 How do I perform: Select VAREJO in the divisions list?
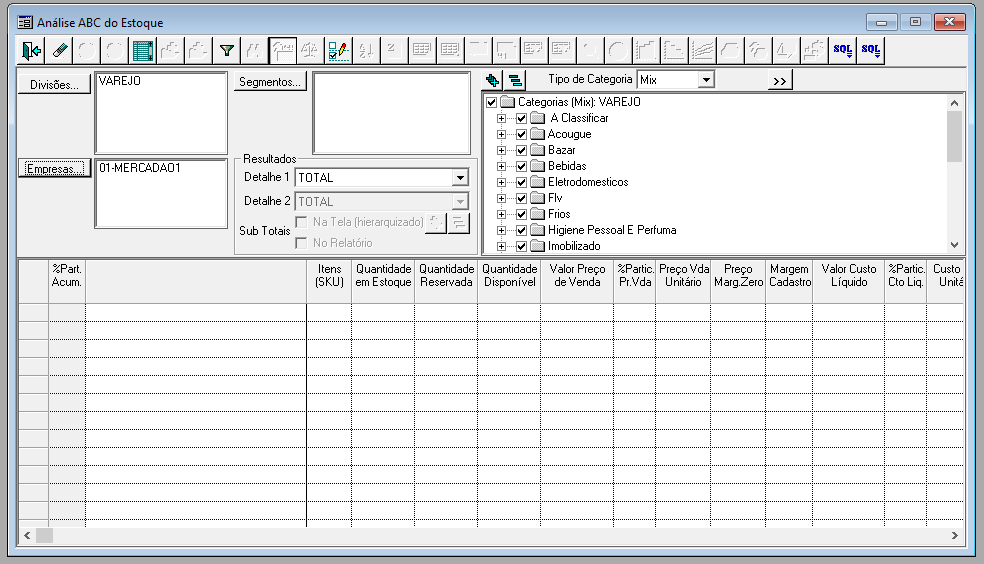(120, 81)
